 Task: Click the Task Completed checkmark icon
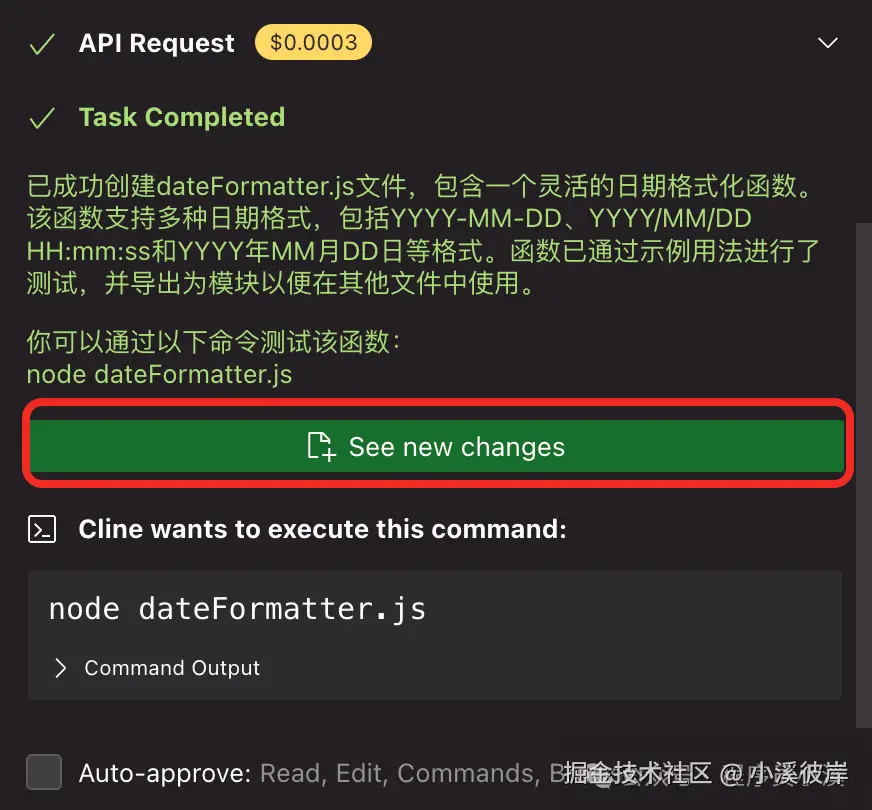point(41,118)
